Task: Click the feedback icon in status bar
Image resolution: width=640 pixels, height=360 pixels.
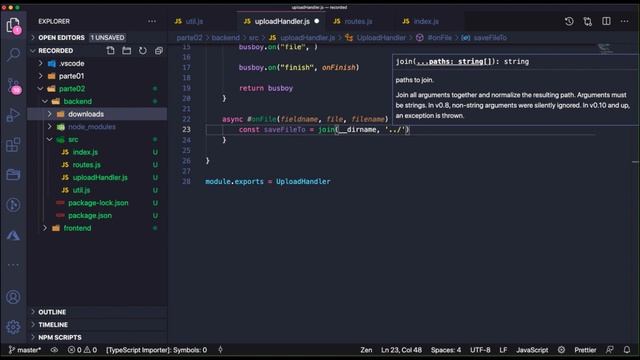Action: coord(610,350)
